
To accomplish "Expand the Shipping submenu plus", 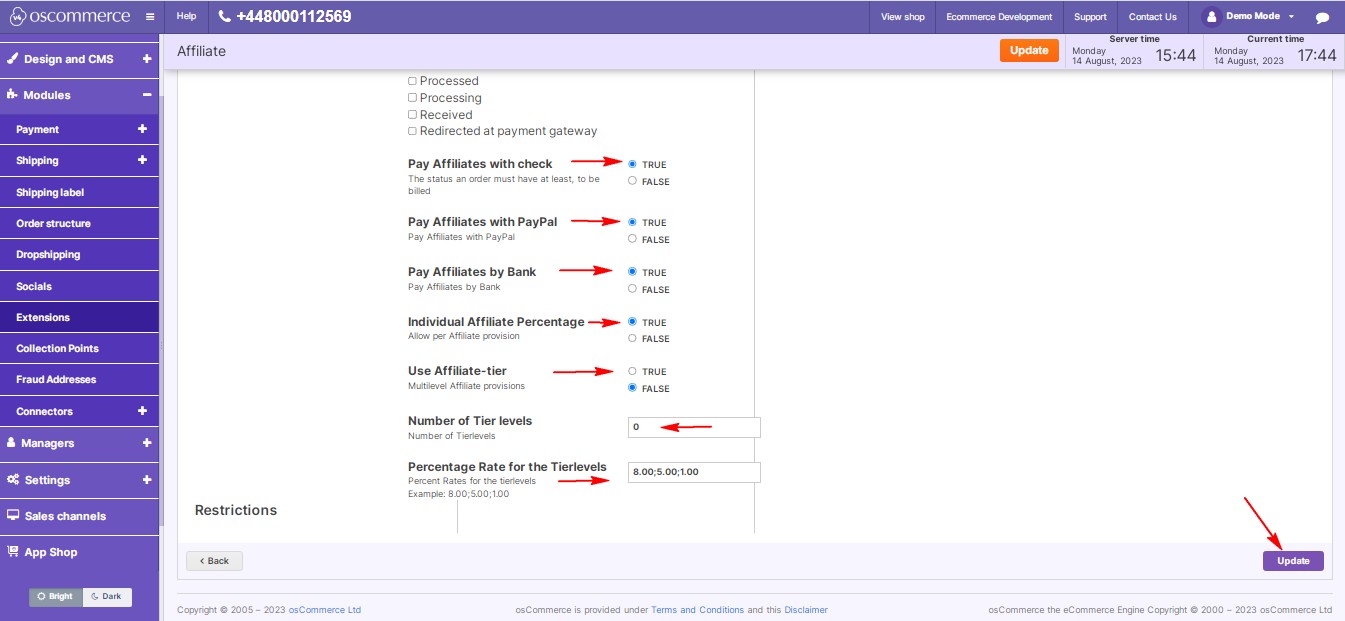I will 142,160.
